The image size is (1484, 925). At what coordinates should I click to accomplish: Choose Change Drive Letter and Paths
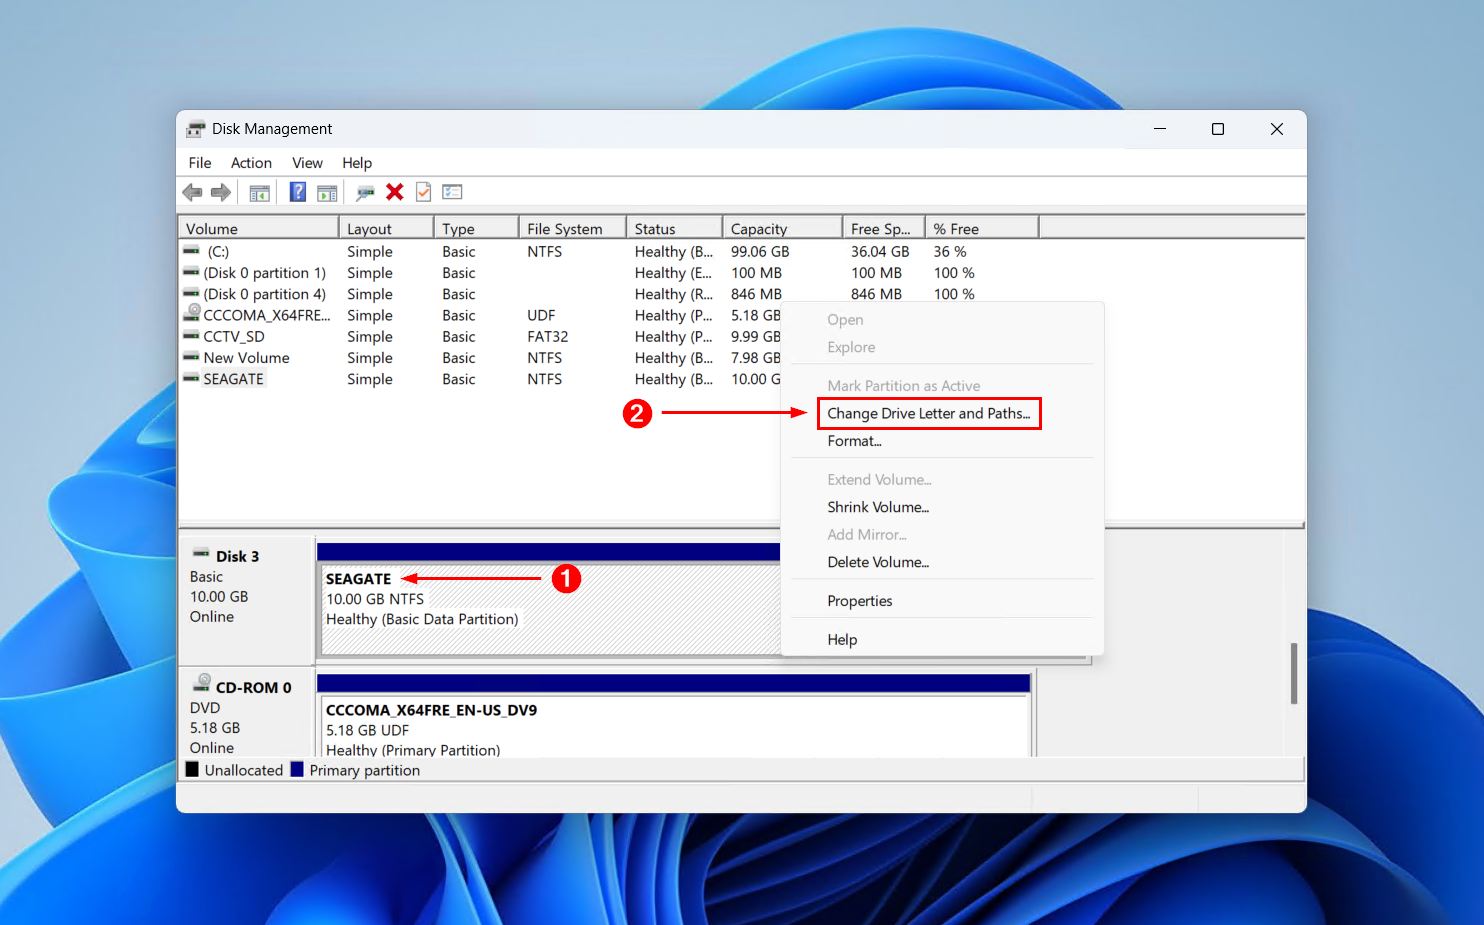point(929,413)
